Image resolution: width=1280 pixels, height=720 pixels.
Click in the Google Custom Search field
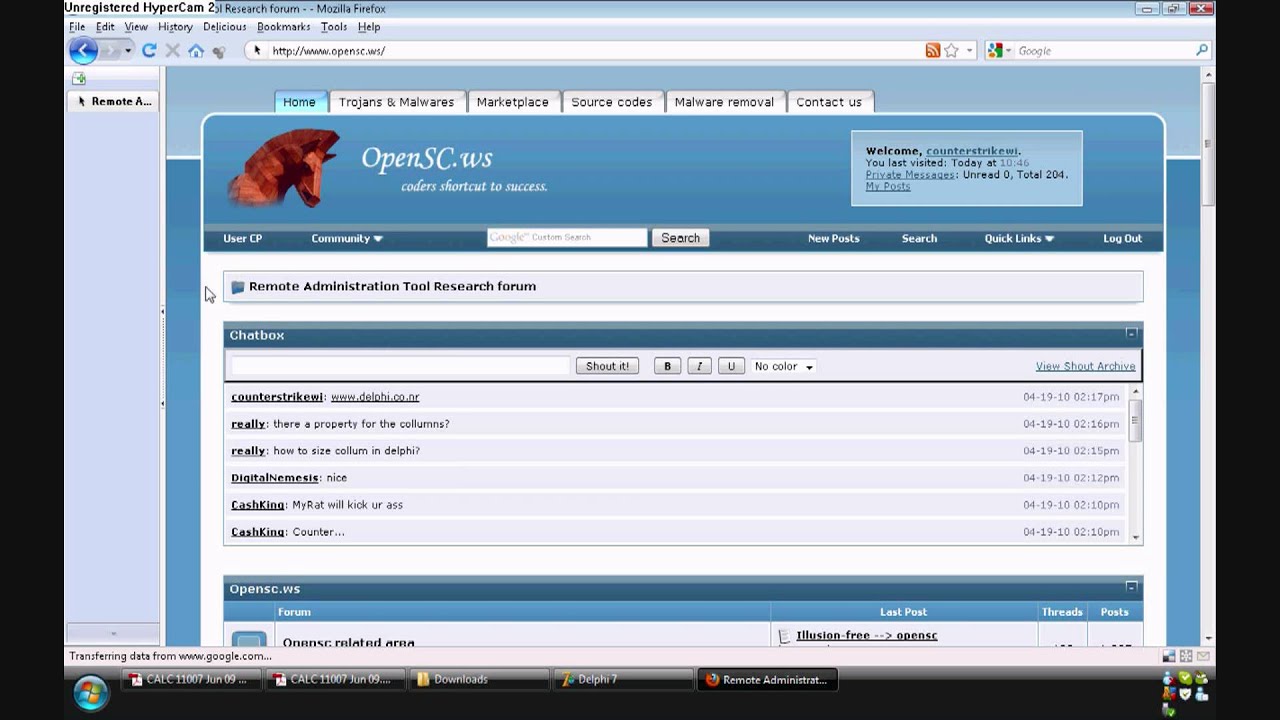[x=567, y=238]
